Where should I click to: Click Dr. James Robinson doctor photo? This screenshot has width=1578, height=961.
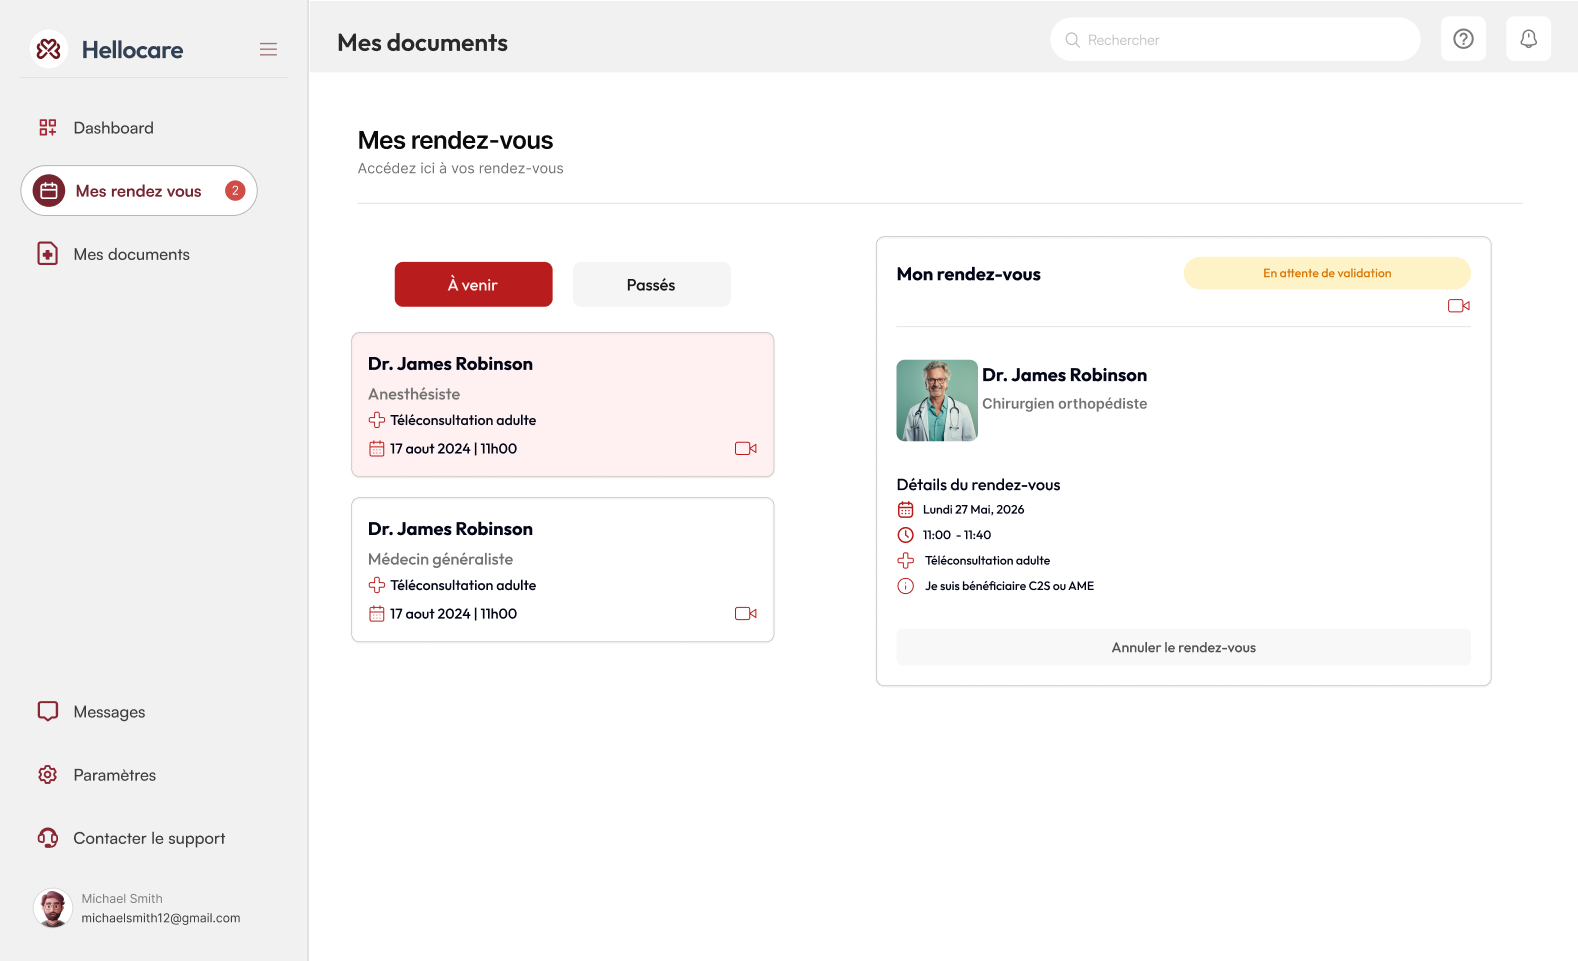click(x=937, y=400)
